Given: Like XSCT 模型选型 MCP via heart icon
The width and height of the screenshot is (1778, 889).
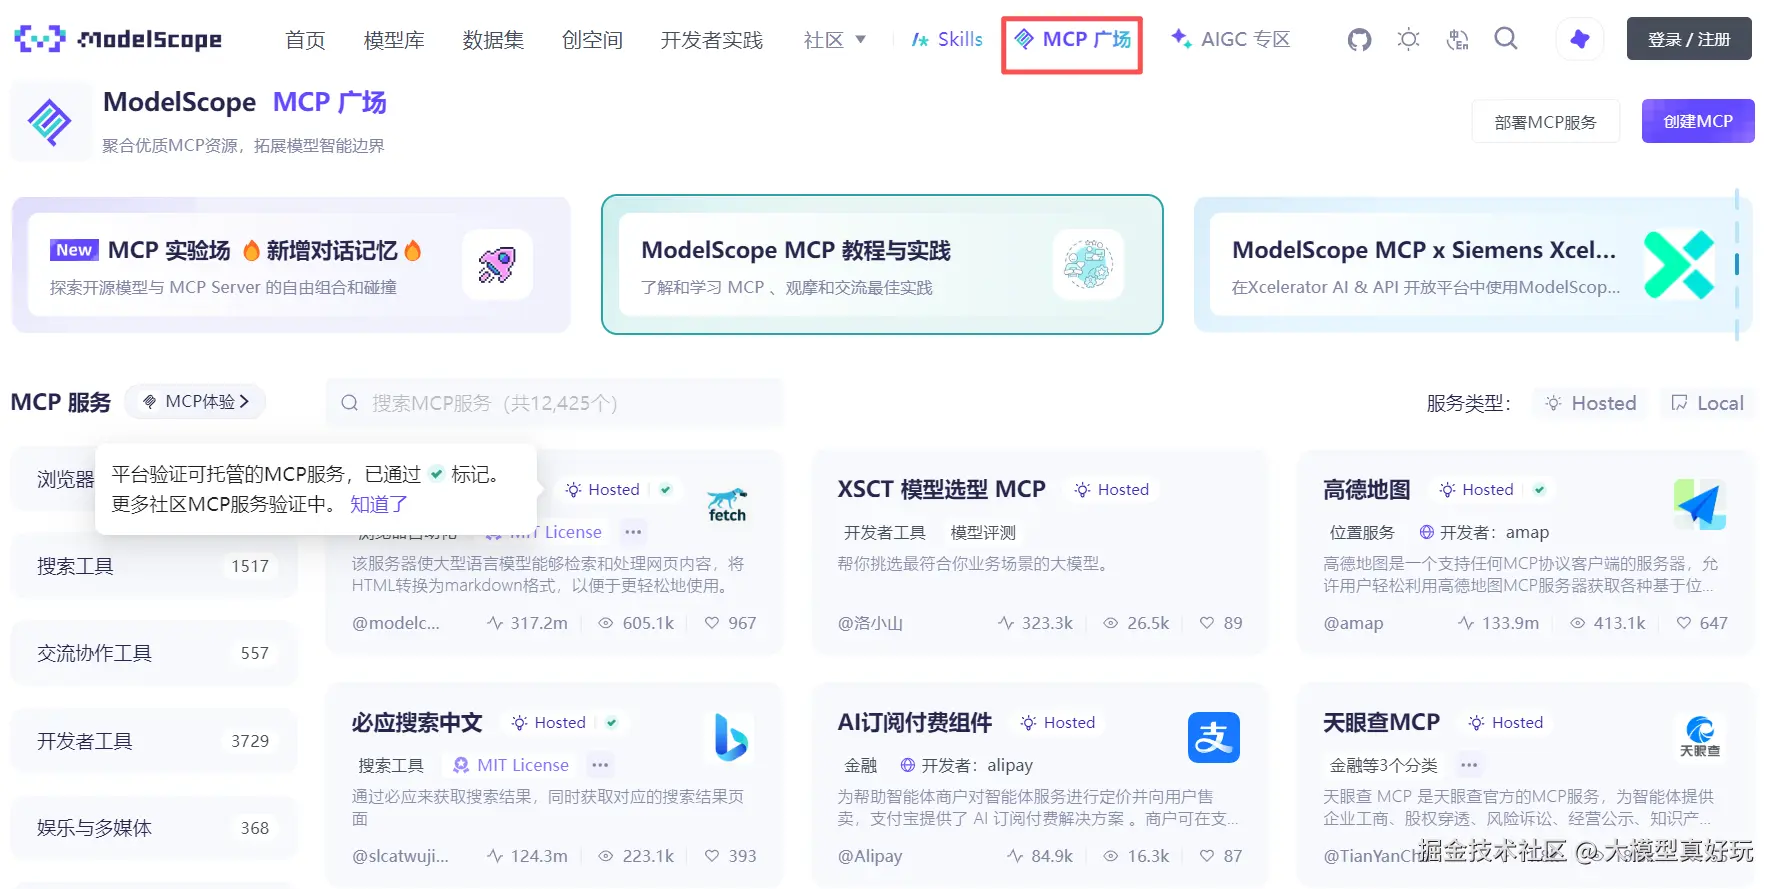Looking at the screenshot, I should point(1207,623).
